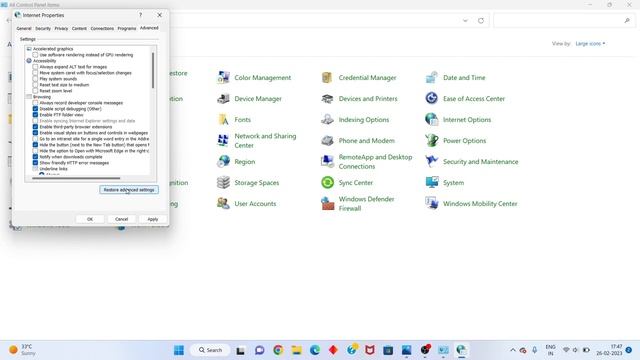Show hidden system tray icons
The image size is (640, 360).
click(x=513, y=350)
